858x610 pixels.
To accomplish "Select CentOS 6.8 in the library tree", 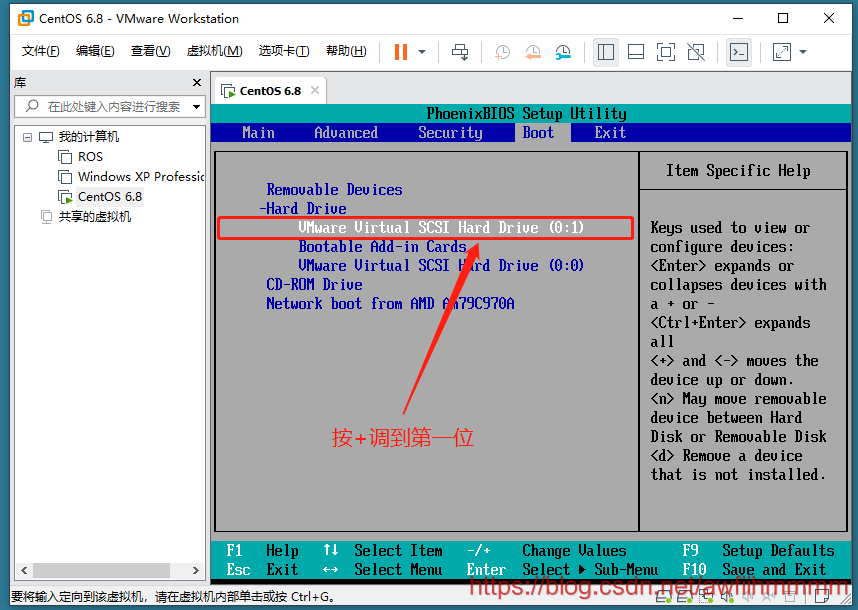I will click(x=109, y=196).
